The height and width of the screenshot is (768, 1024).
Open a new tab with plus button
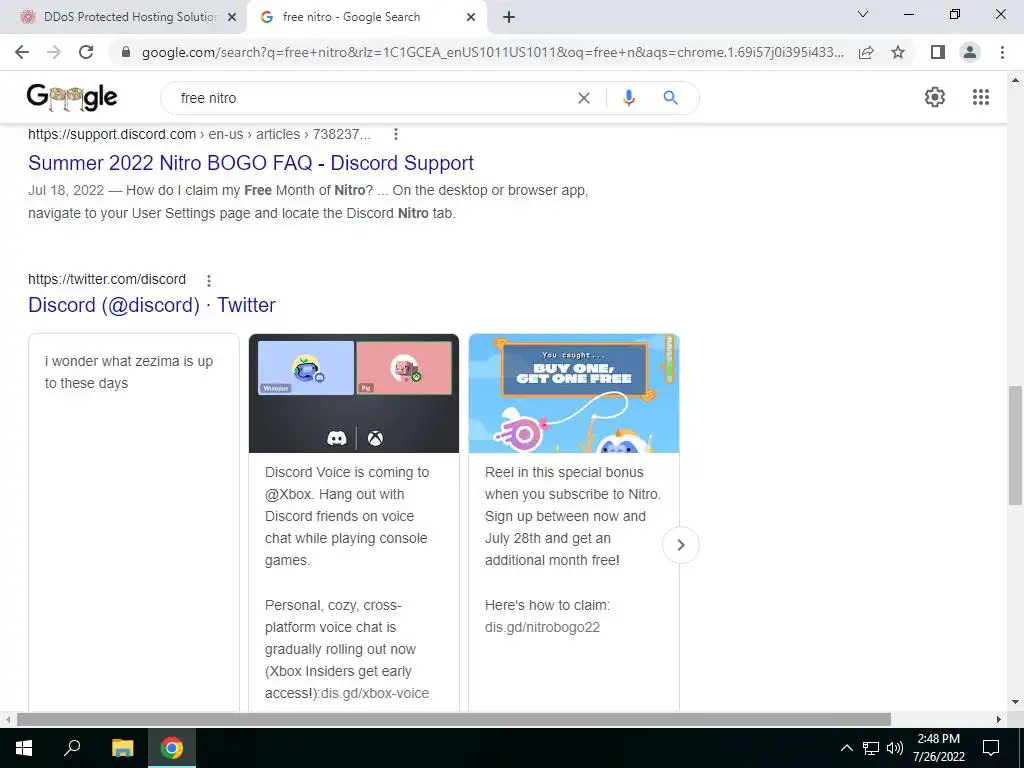(x=509, y=17)
